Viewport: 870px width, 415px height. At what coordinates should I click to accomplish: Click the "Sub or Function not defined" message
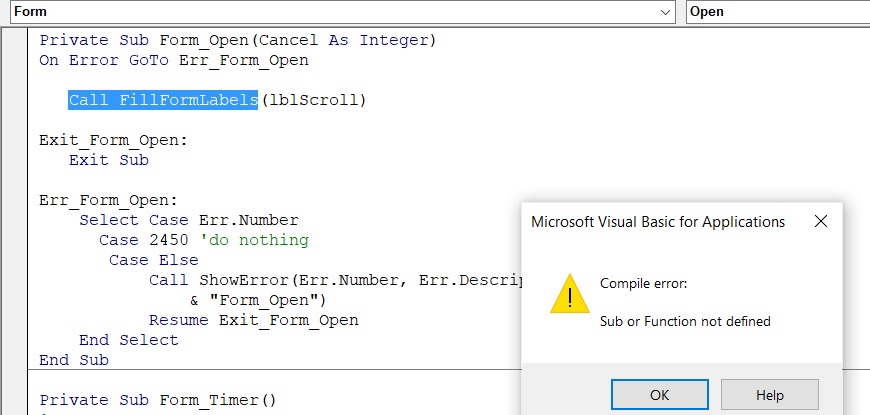pyautogui.click(x=685, y=321)
